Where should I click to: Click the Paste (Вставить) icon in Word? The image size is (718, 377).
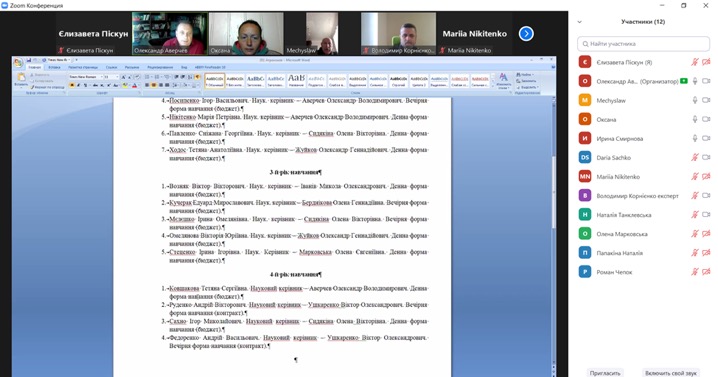pyautogui.click(x=21, y=78)
